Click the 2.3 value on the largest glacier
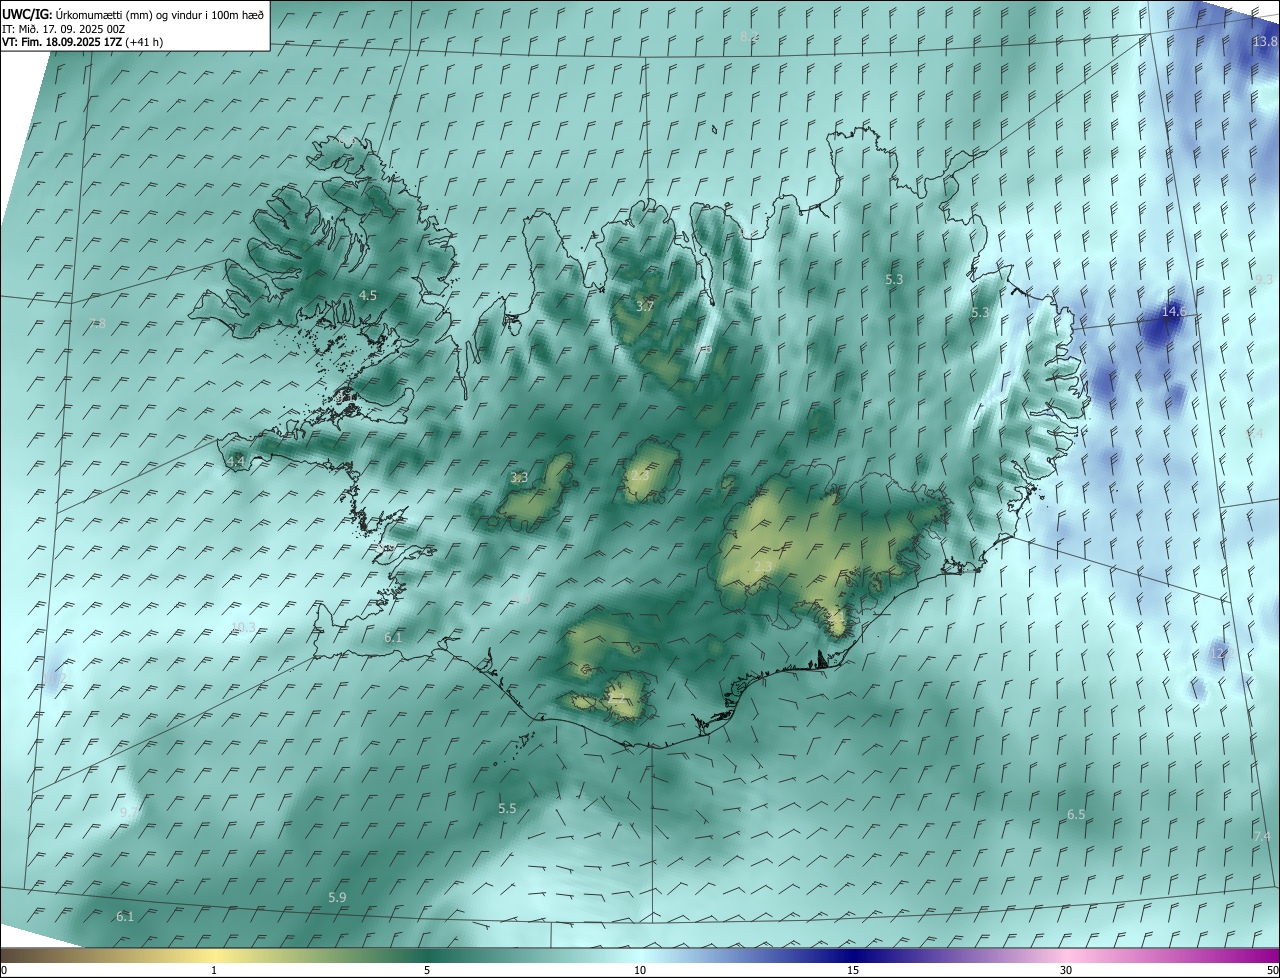This screenshot has height=978, width=1280. 762,567
